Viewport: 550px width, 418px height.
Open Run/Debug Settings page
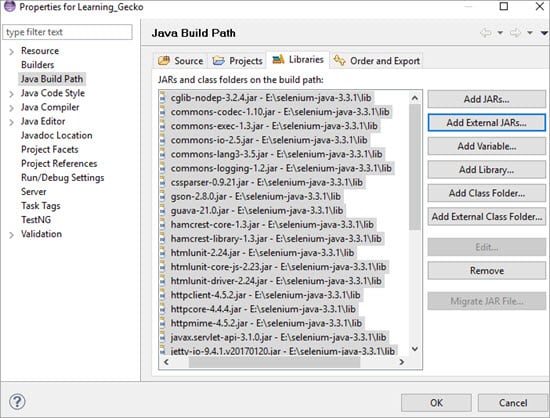click(62, 178)
